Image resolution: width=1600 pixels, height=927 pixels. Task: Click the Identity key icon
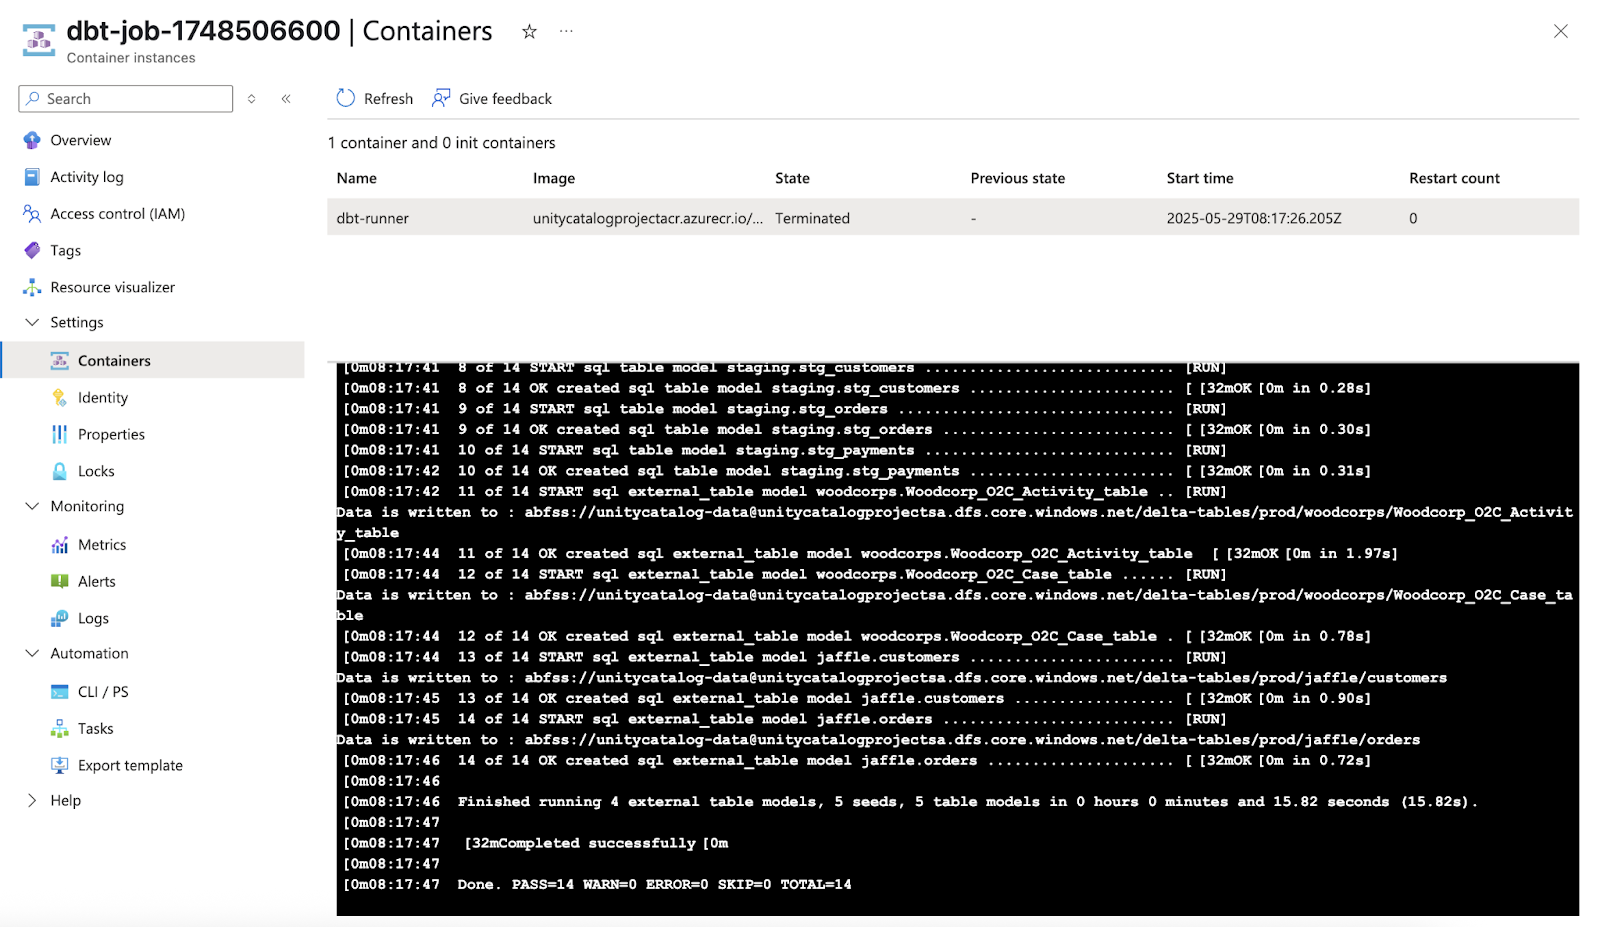(x=60, y=397)
